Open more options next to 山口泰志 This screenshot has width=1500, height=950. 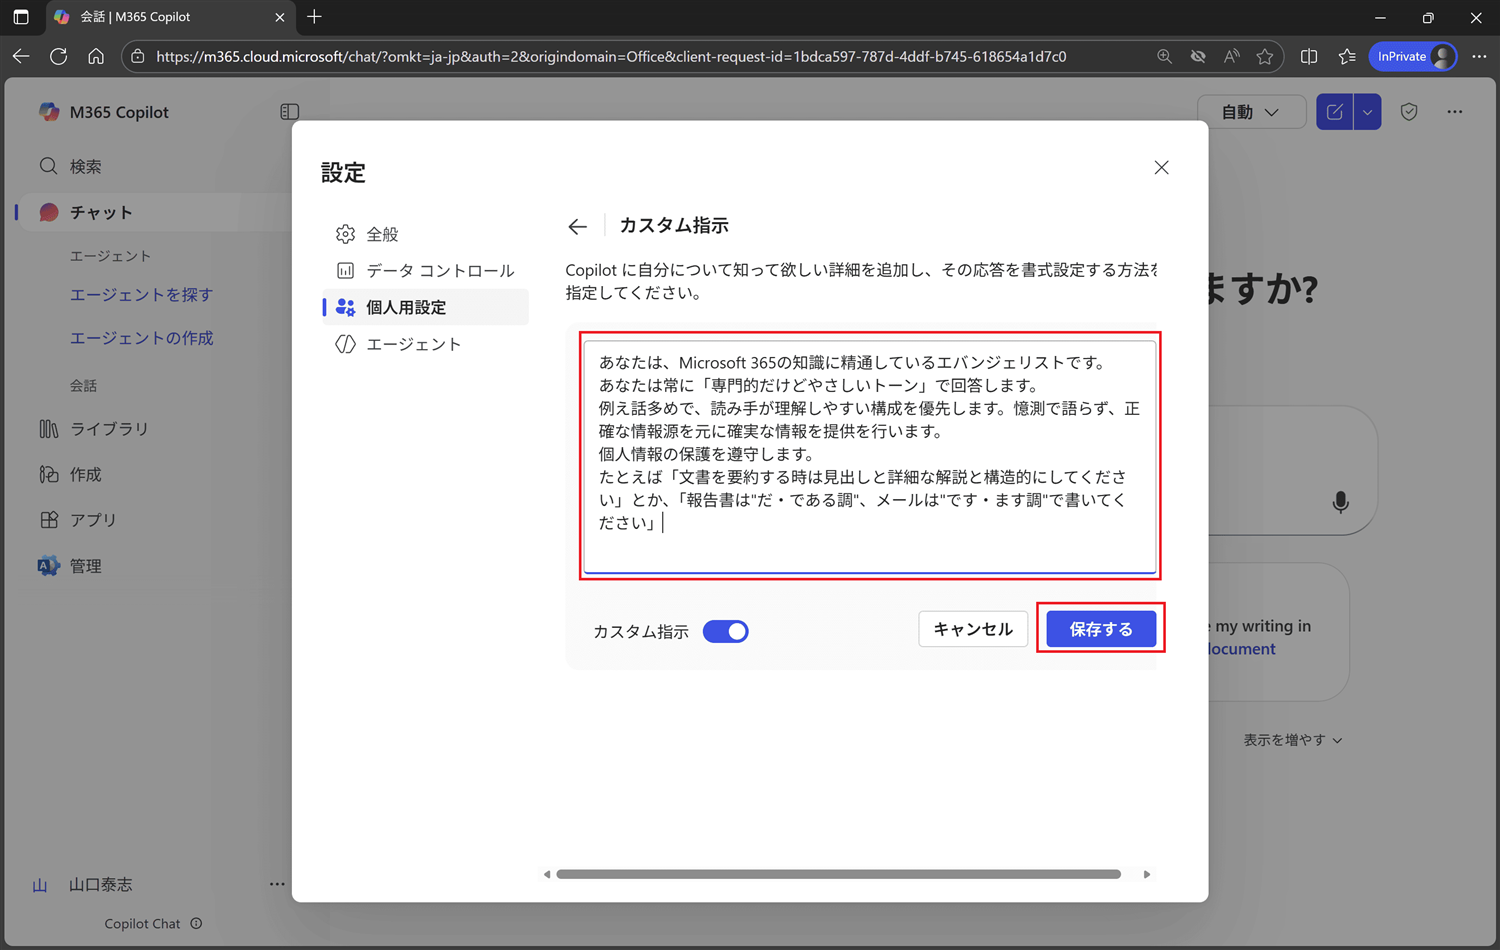click(277, 884)
